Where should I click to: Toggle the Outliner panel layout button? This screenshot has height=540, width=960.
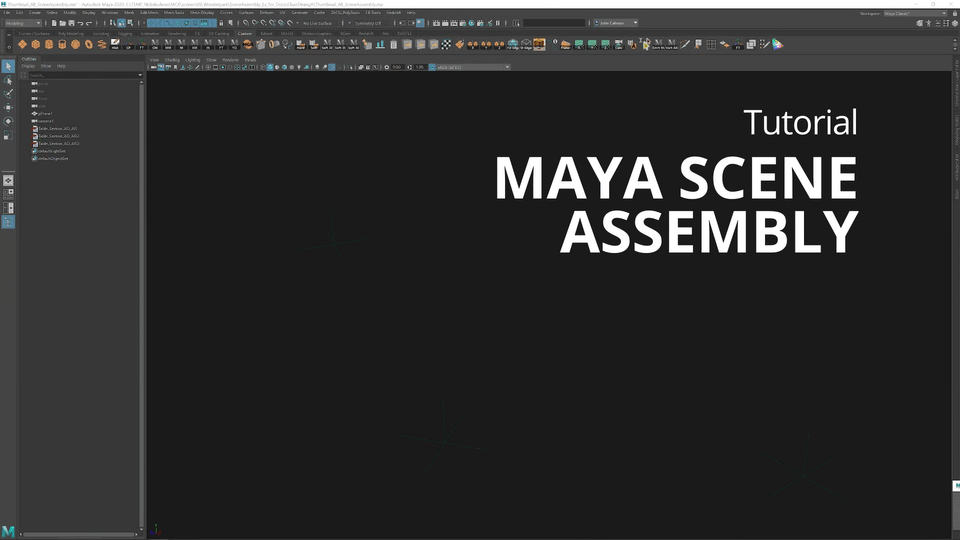(8, 222)
